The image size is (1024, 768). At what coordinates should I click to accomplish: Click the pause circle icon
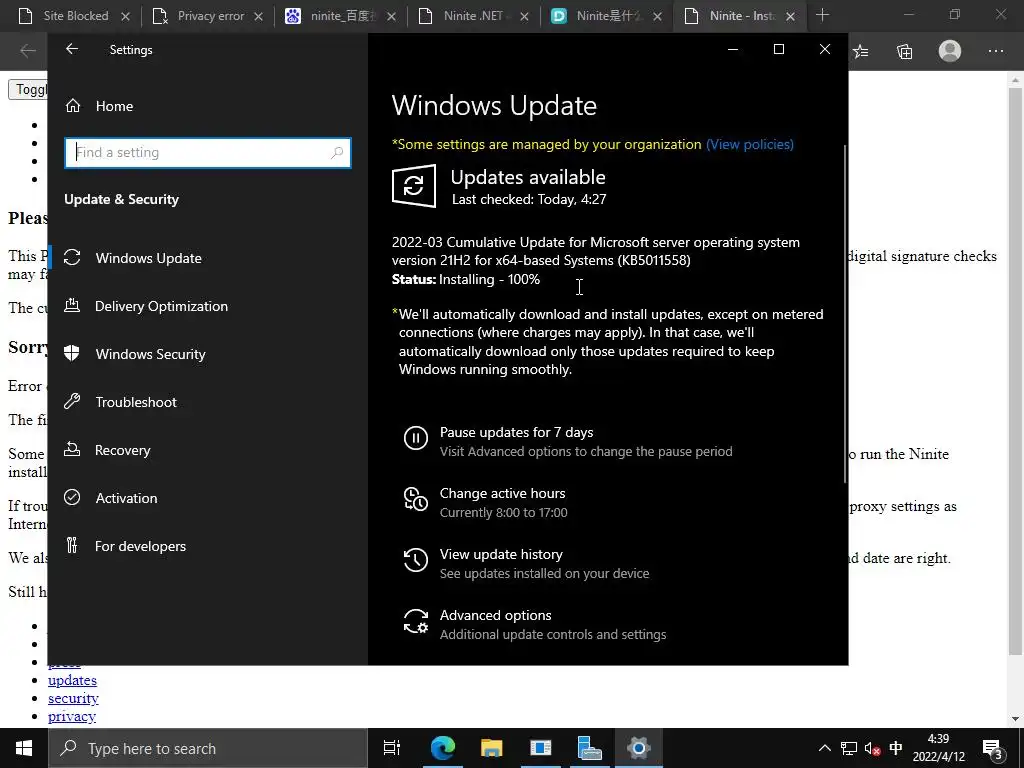click(x=415, y=438)
